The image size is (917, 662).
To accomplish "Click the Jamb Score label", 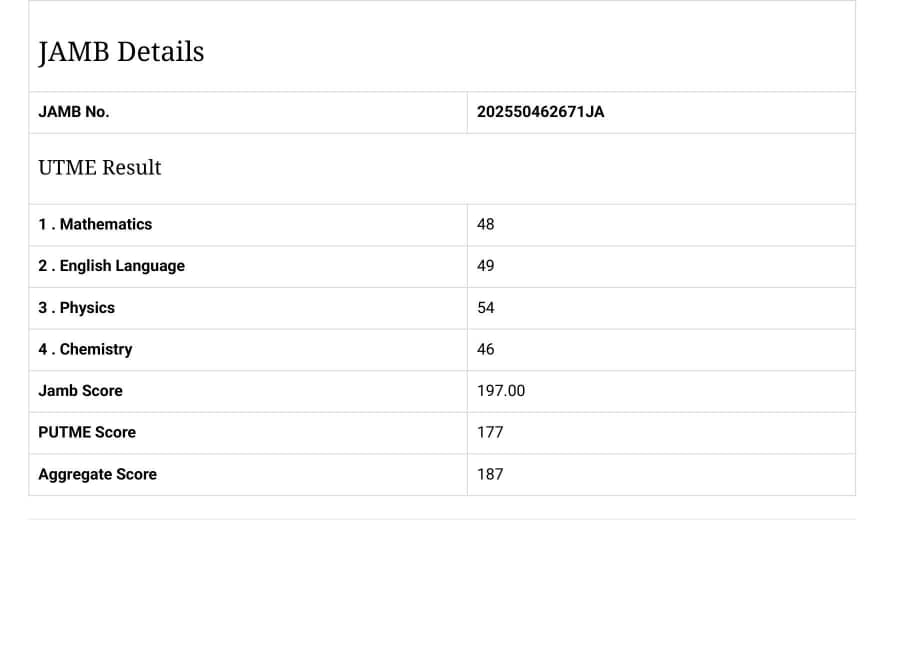I will tap(80, 391).
